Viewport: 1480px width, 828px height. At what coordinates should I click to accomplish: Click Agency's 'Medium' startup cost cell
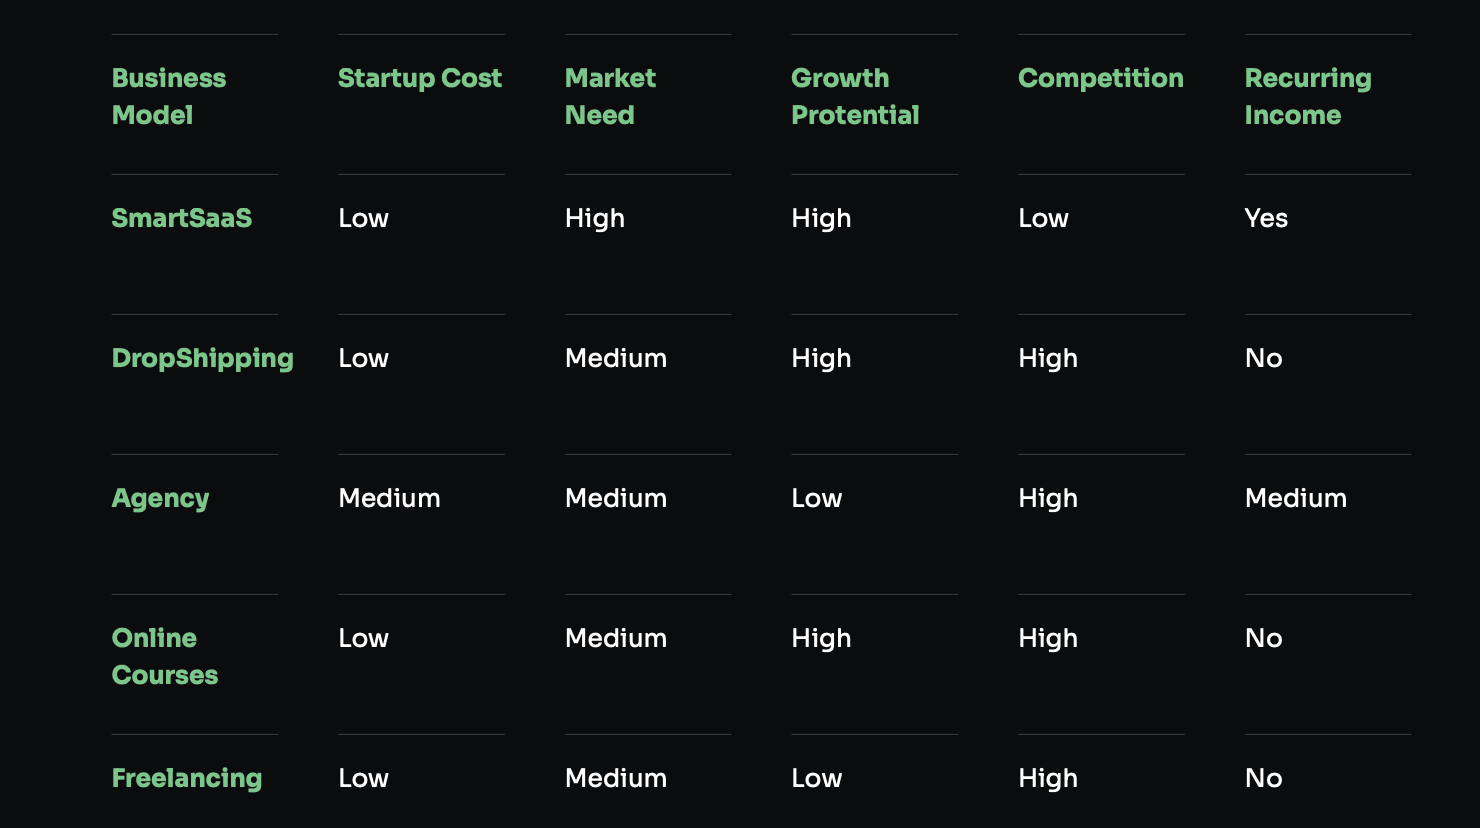(x=389, y=498)
